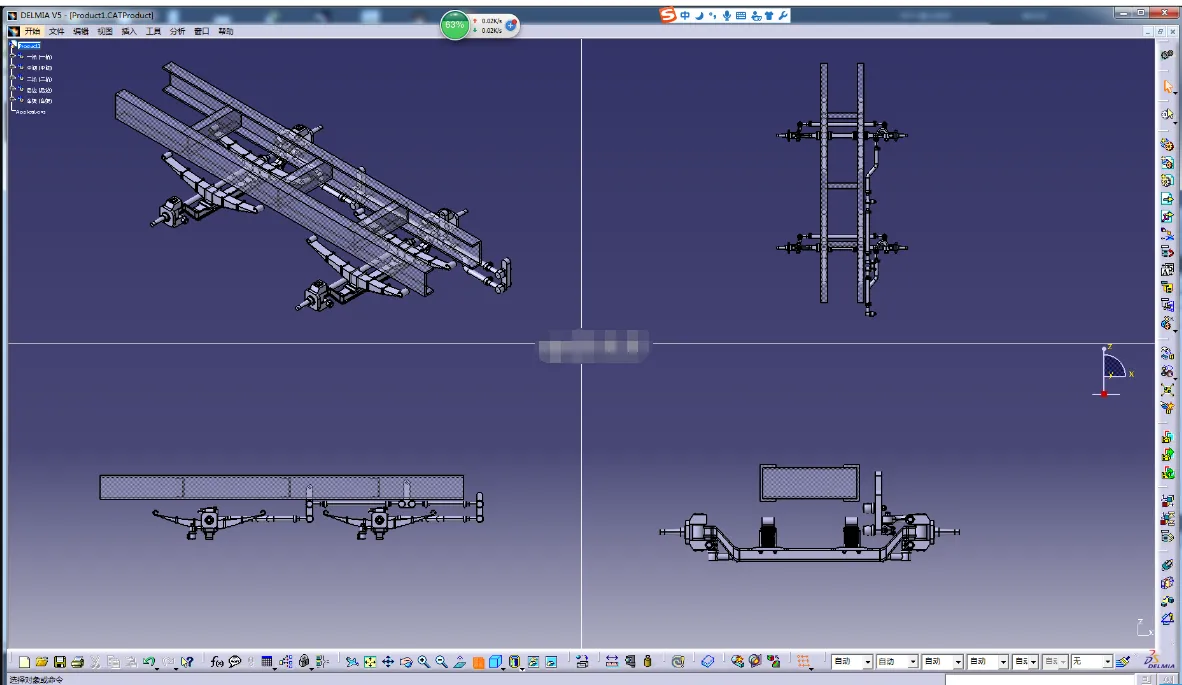Print using the printer icon
This screenshot has width=1182, height=685.
point(77,662)
